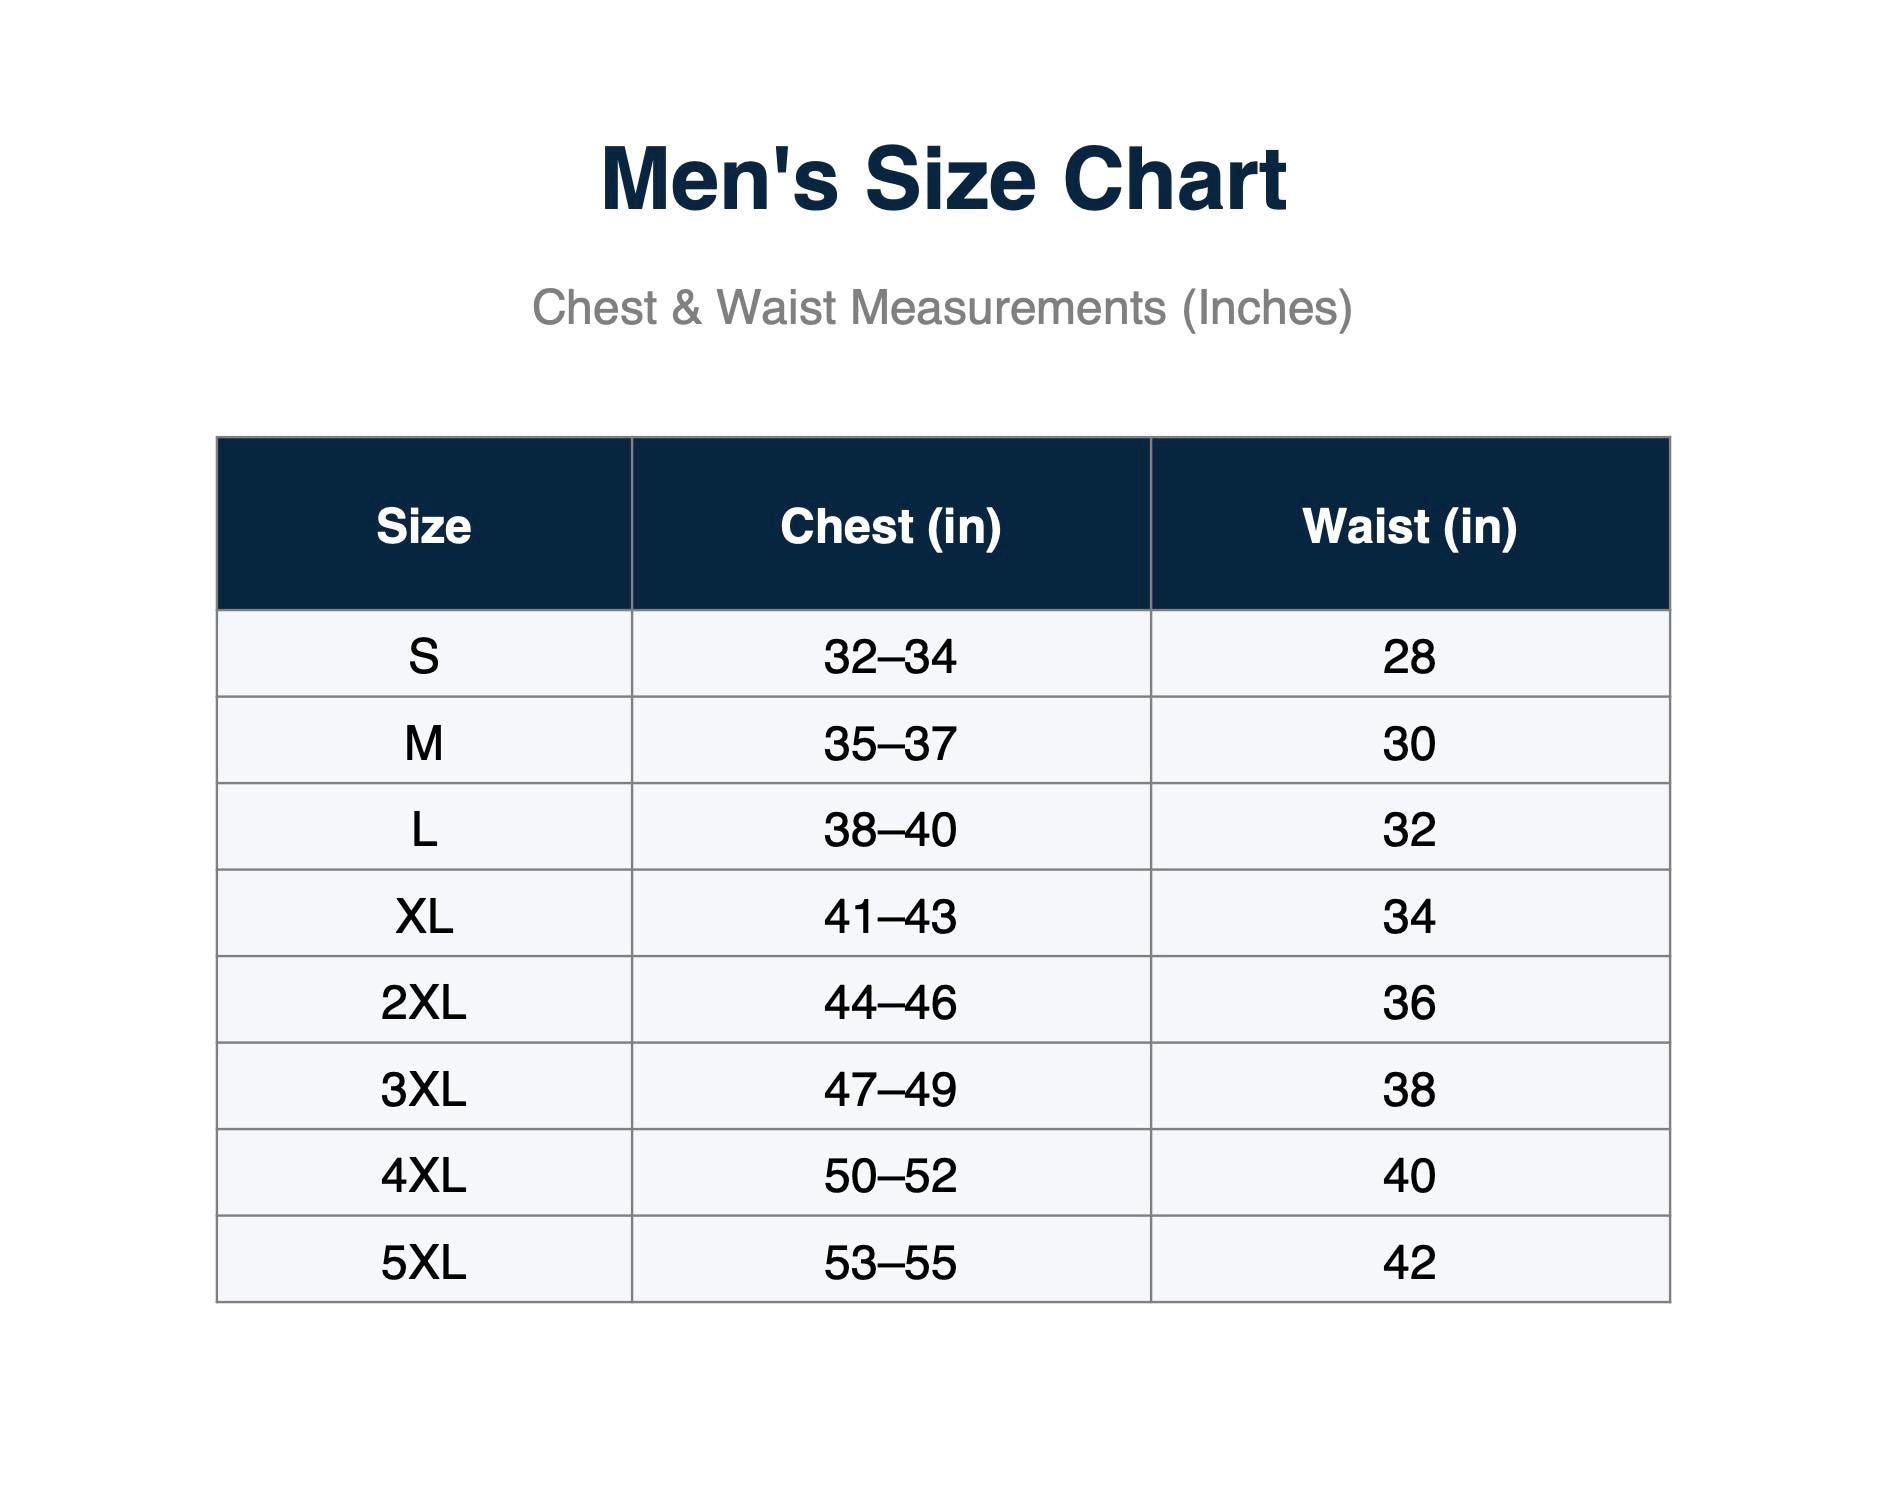Select the Chest (in) column header
Screen dimensions: 1904x1492
[x=891, y=524]
